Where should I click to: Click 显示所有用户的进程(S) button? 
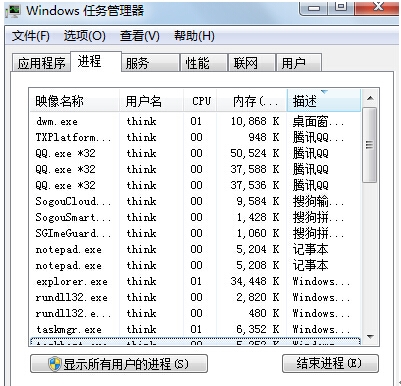(119, 364)
